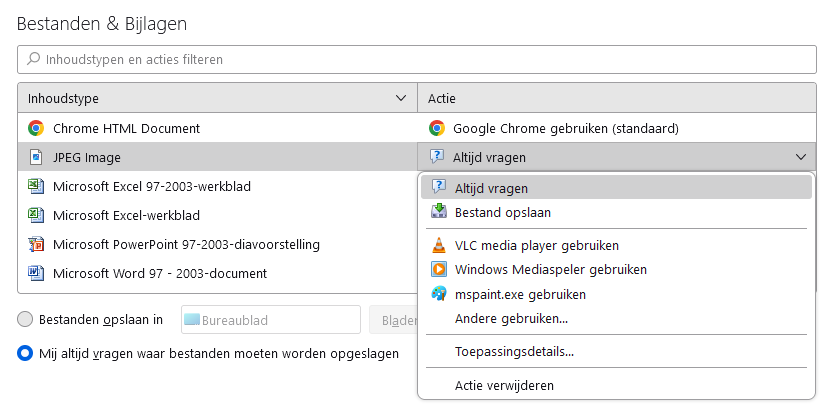
Task: Click the PowerPoint 97-2003-diavoorstelling icon
Action: pyautogui.click(x=36, y=244)
